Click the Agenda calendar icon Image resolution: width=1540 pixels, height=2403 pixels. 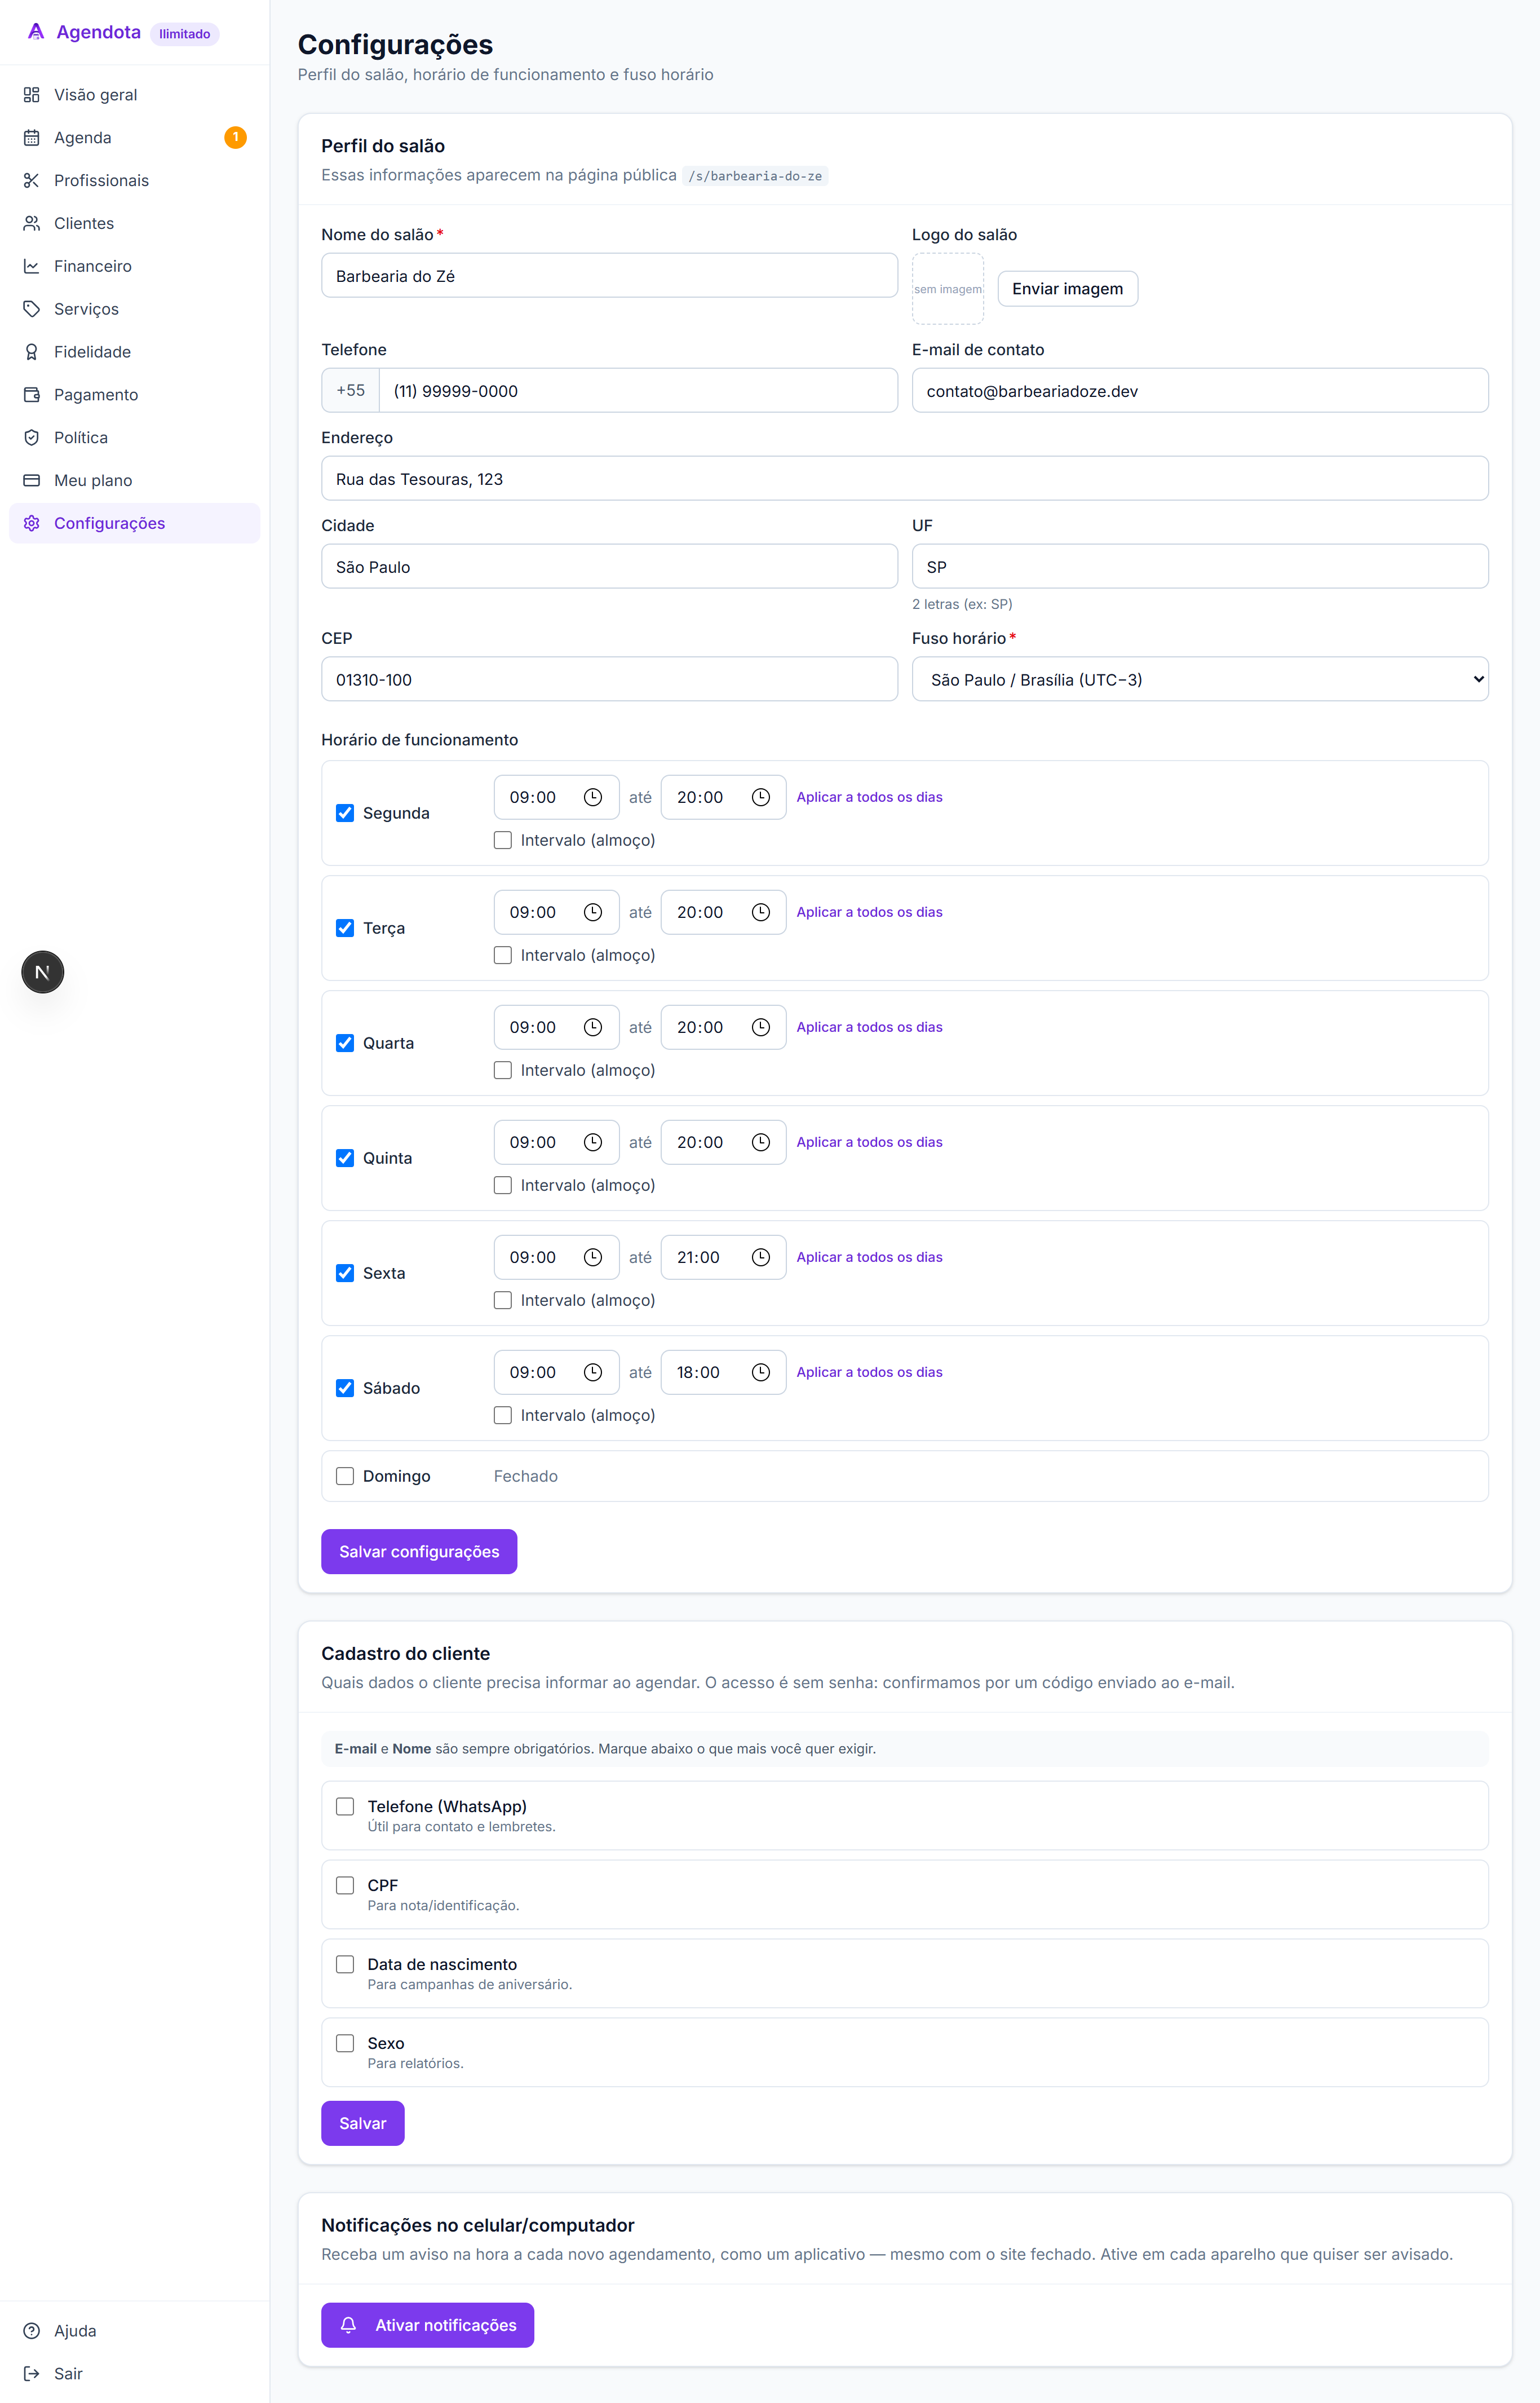pos(32,138)
